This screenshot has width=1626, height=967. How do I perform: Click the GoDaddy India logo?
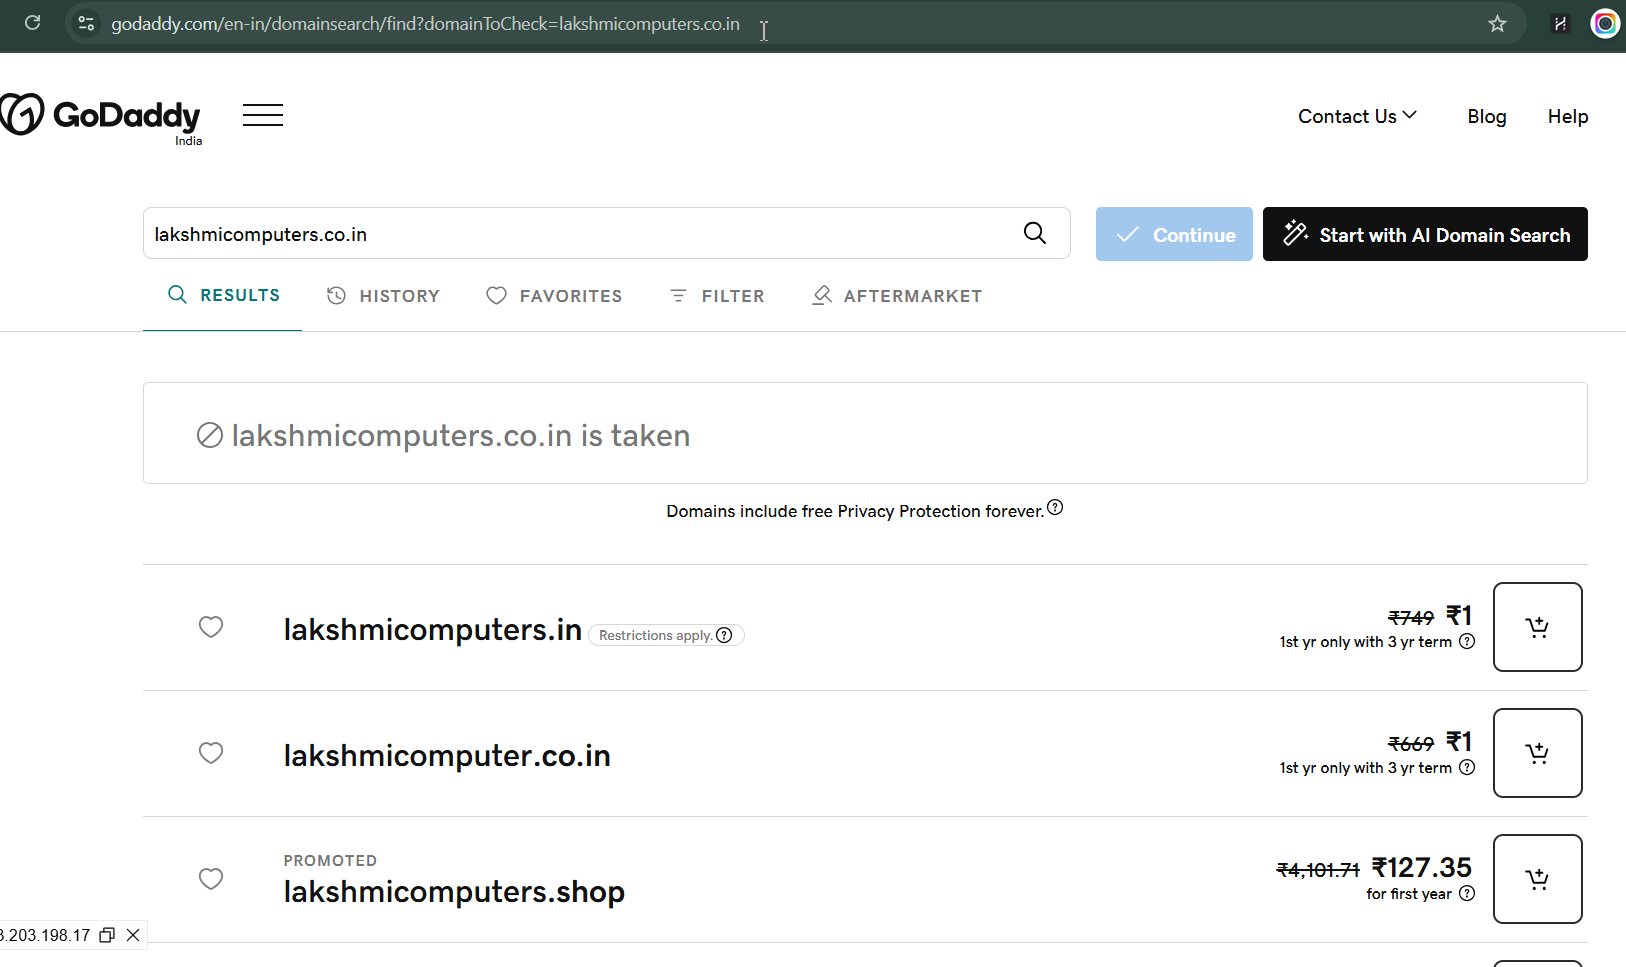[101, 117]
